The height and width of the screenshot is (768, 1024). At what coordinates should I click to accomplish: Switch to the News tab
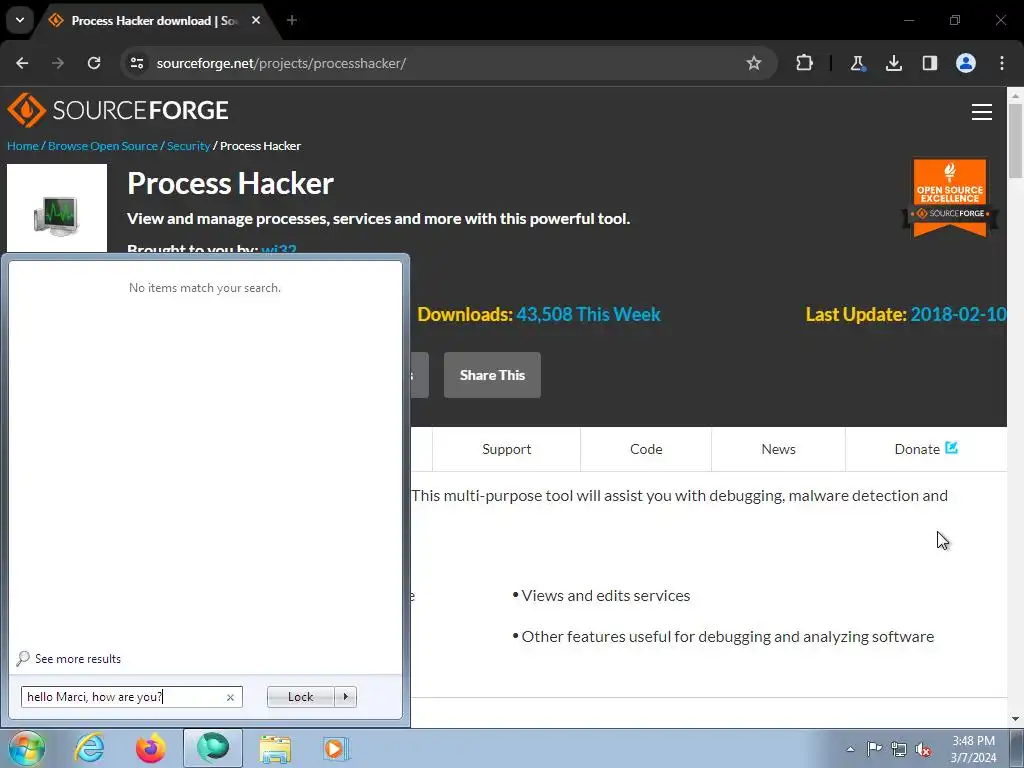[778, 449]
